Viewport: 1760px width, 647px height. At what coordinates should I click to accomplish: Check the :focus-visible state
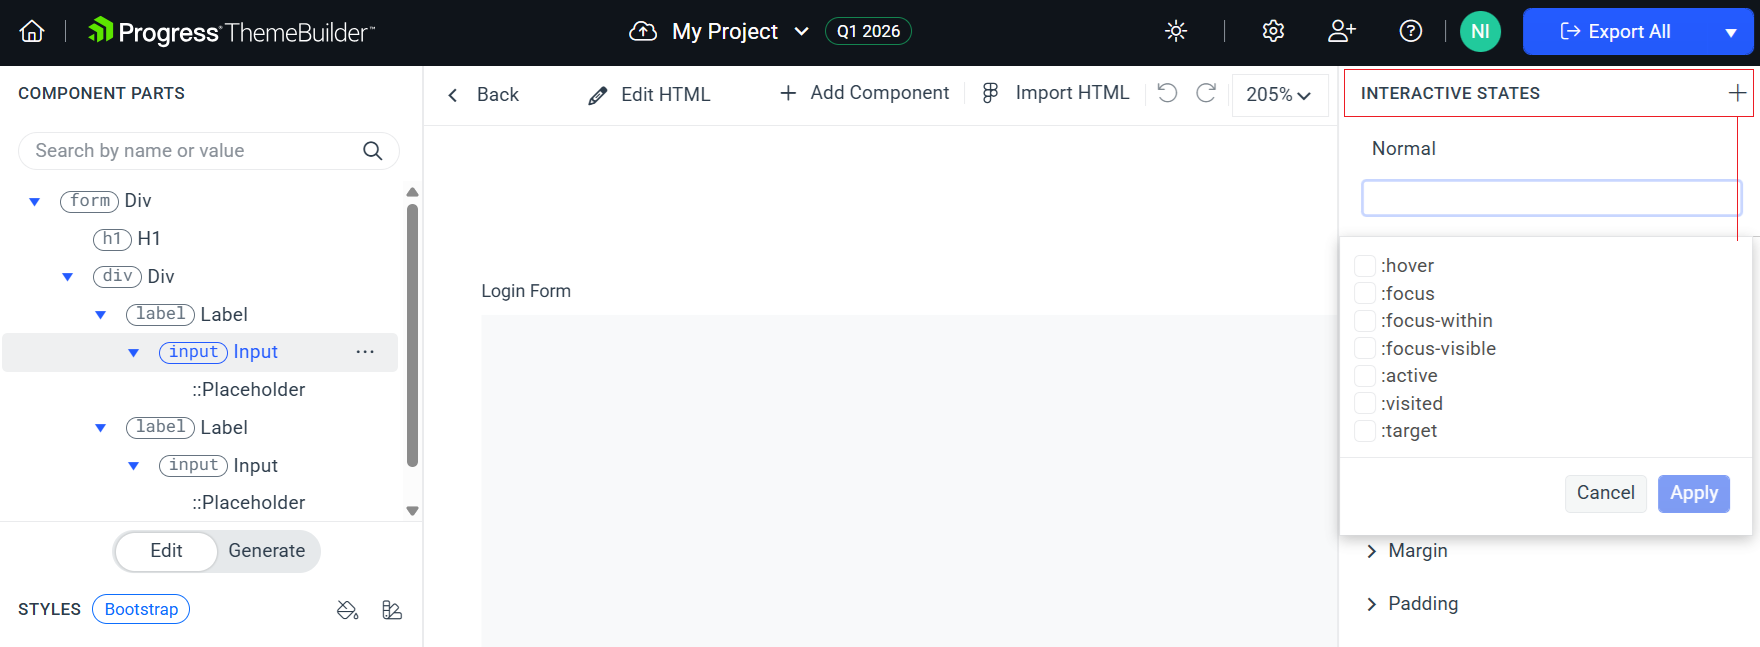(1364, 348)
